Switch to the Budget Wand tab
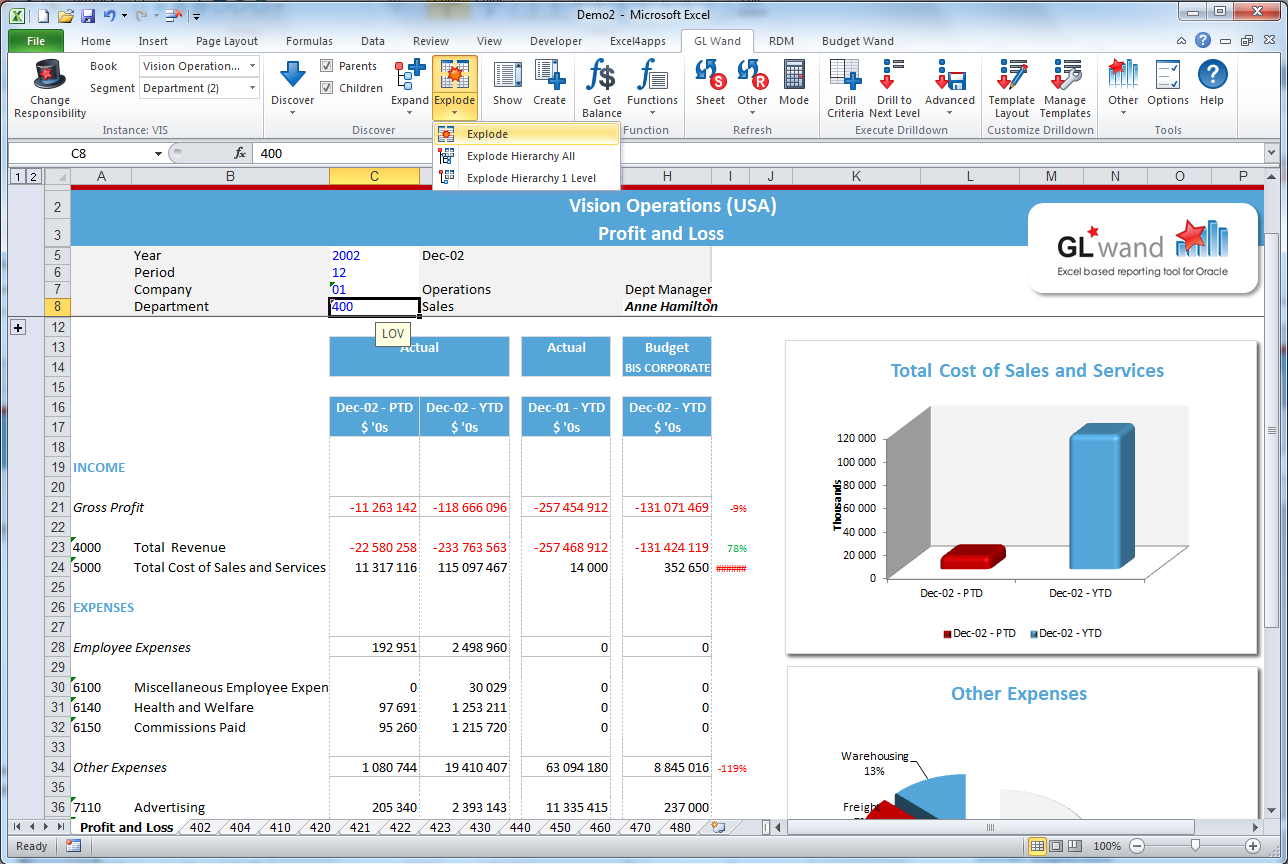 tap(857, 41)
